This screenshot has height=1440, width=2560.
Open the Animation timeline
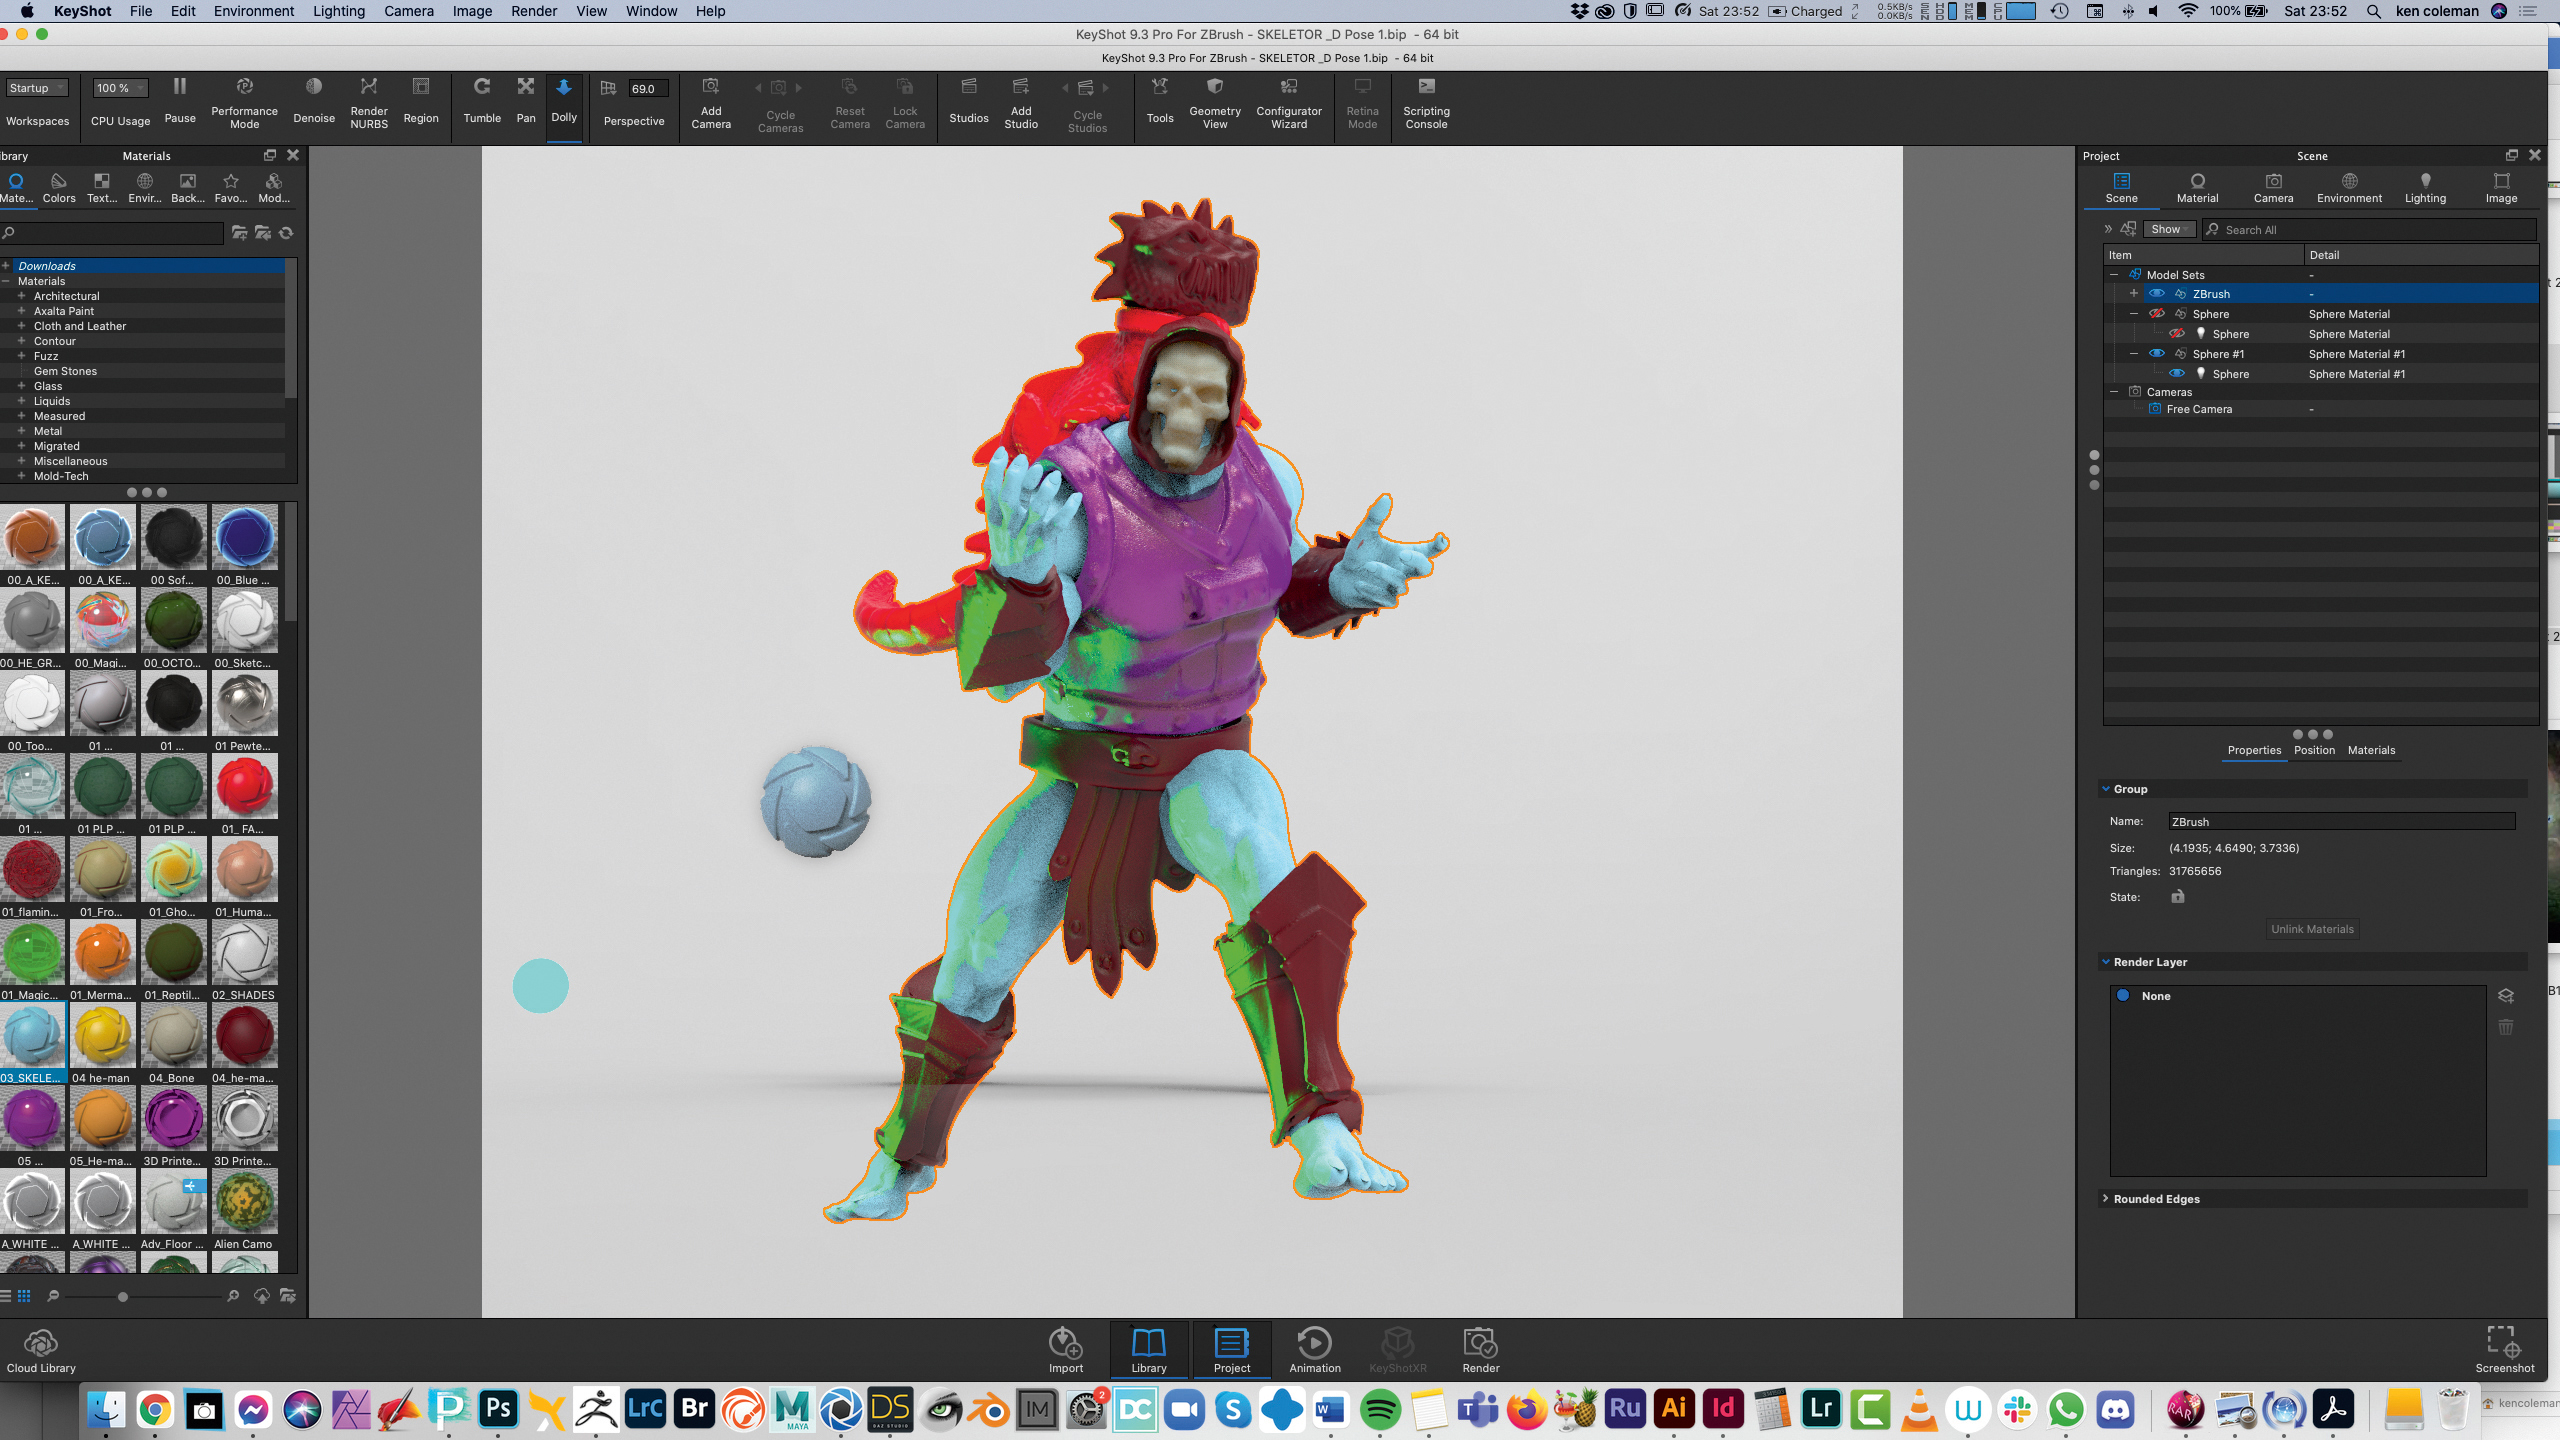click(x=1315, y=1349)
